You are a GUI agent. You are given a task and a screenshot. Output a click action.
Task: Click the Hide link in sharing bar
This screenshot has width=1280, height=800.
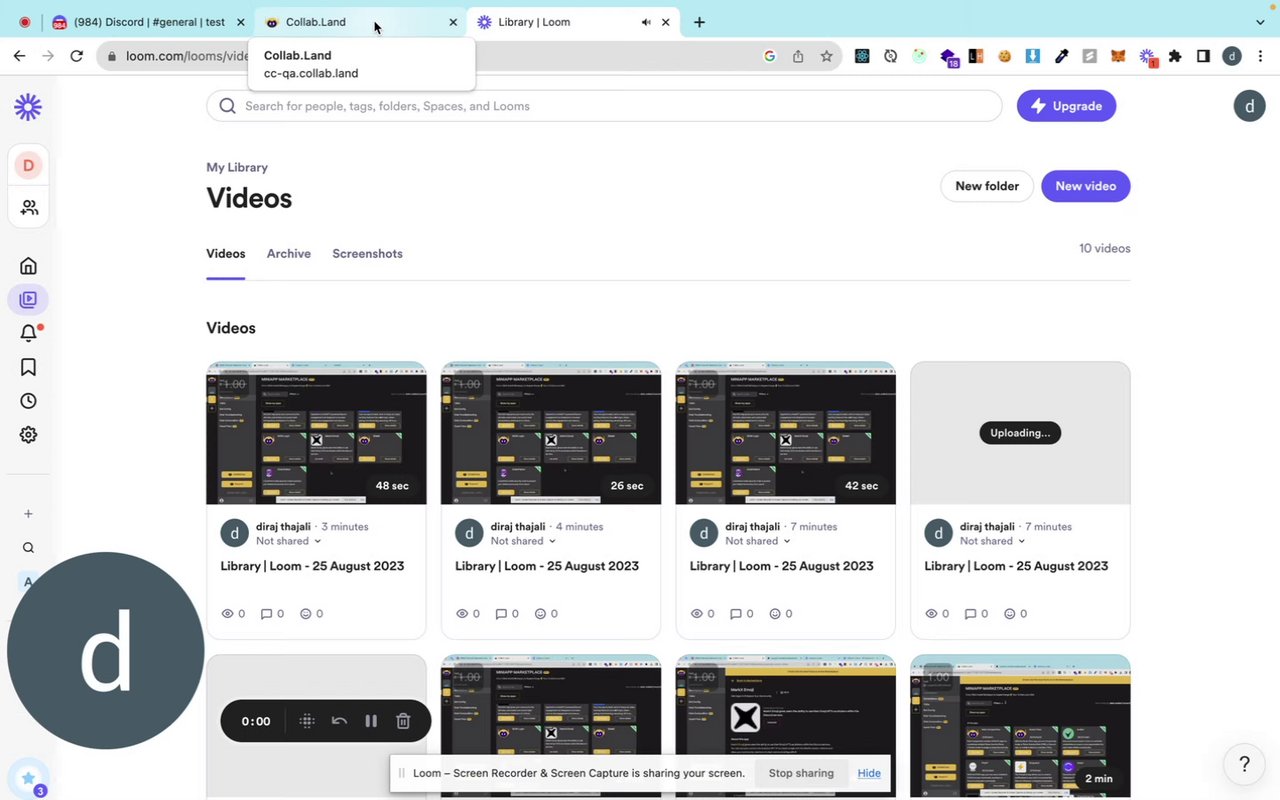[869, 773]
